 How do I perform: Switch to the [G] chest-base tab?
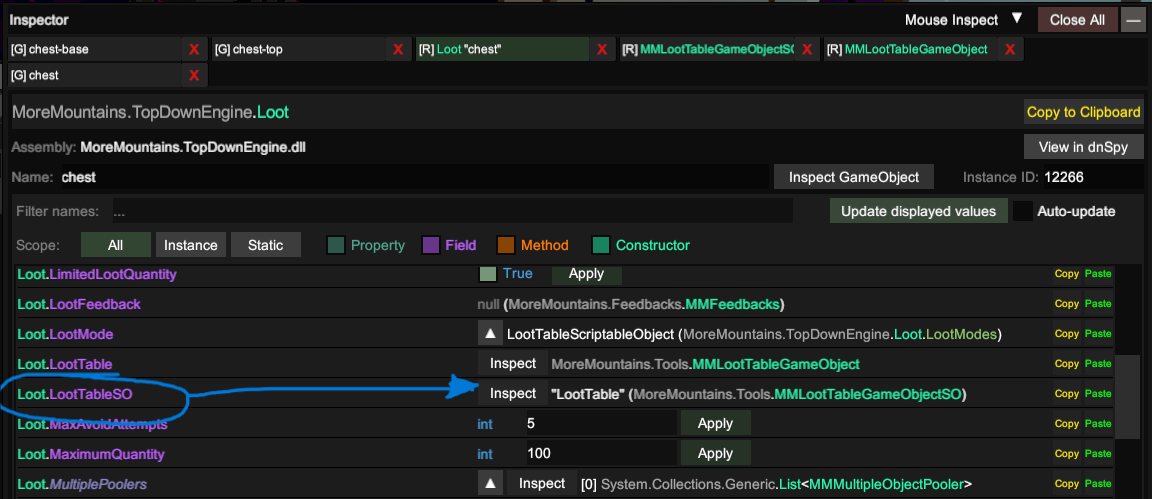(96, 50)
